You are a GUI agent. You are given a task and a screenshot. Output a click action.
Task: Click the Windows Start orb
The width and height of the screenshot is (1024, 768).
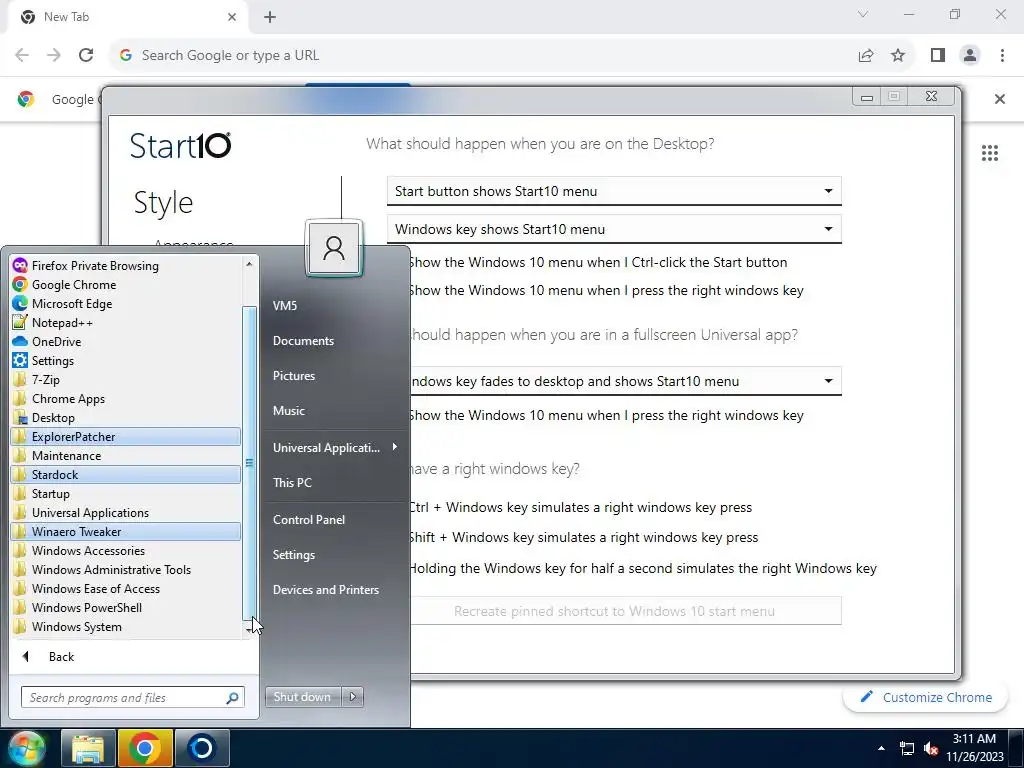pyautogui.click(x=26, y=748)
